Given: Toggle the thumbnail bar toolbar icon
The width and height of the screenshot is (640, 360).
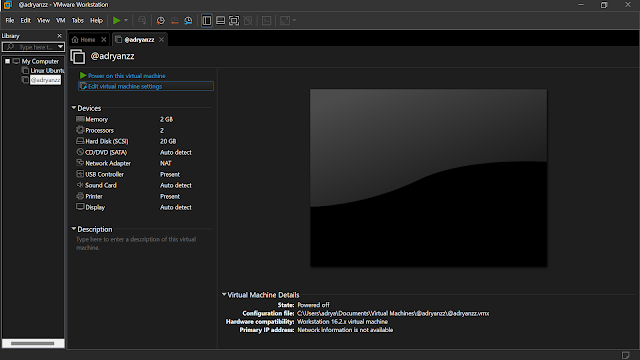Looking at the screenshot, I should 220,20.
